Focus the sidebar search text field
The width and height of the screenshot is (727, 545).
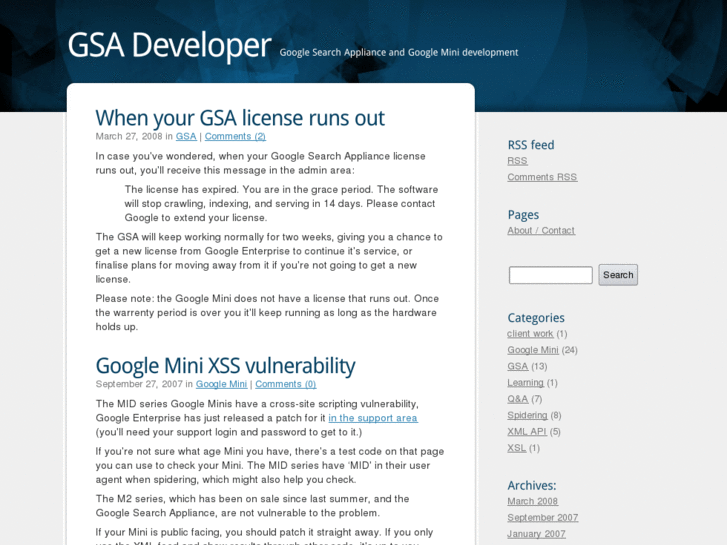(x=550, y=275)
